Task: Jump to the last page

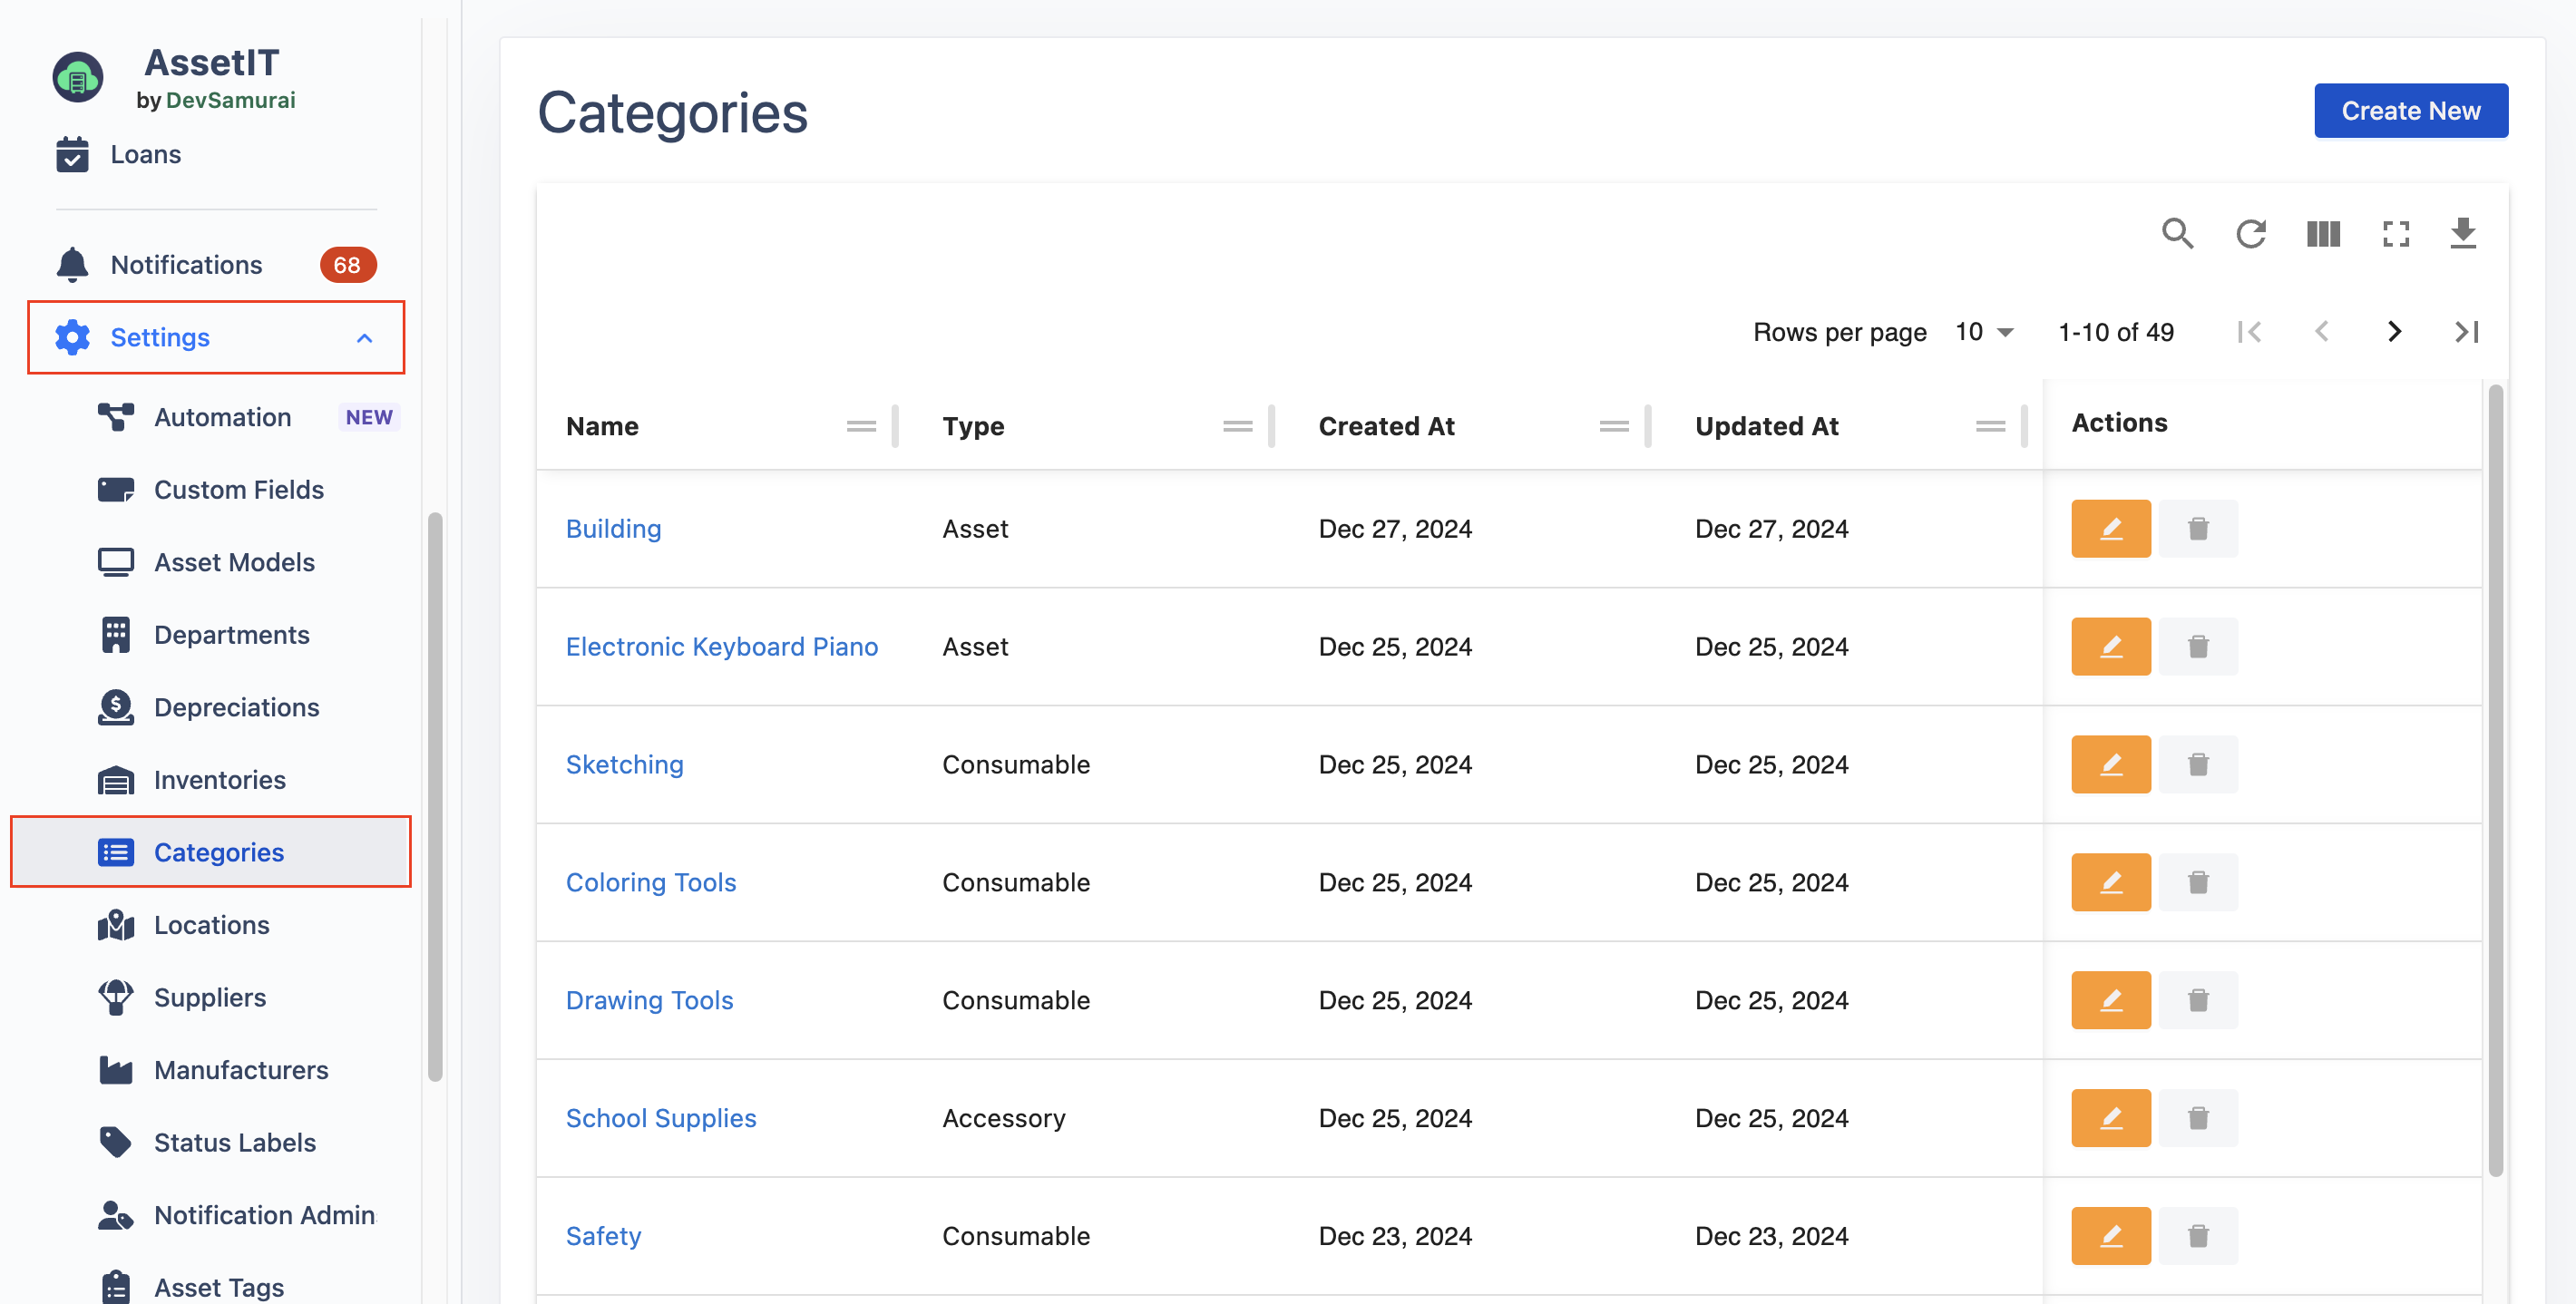Action: 2466,332
